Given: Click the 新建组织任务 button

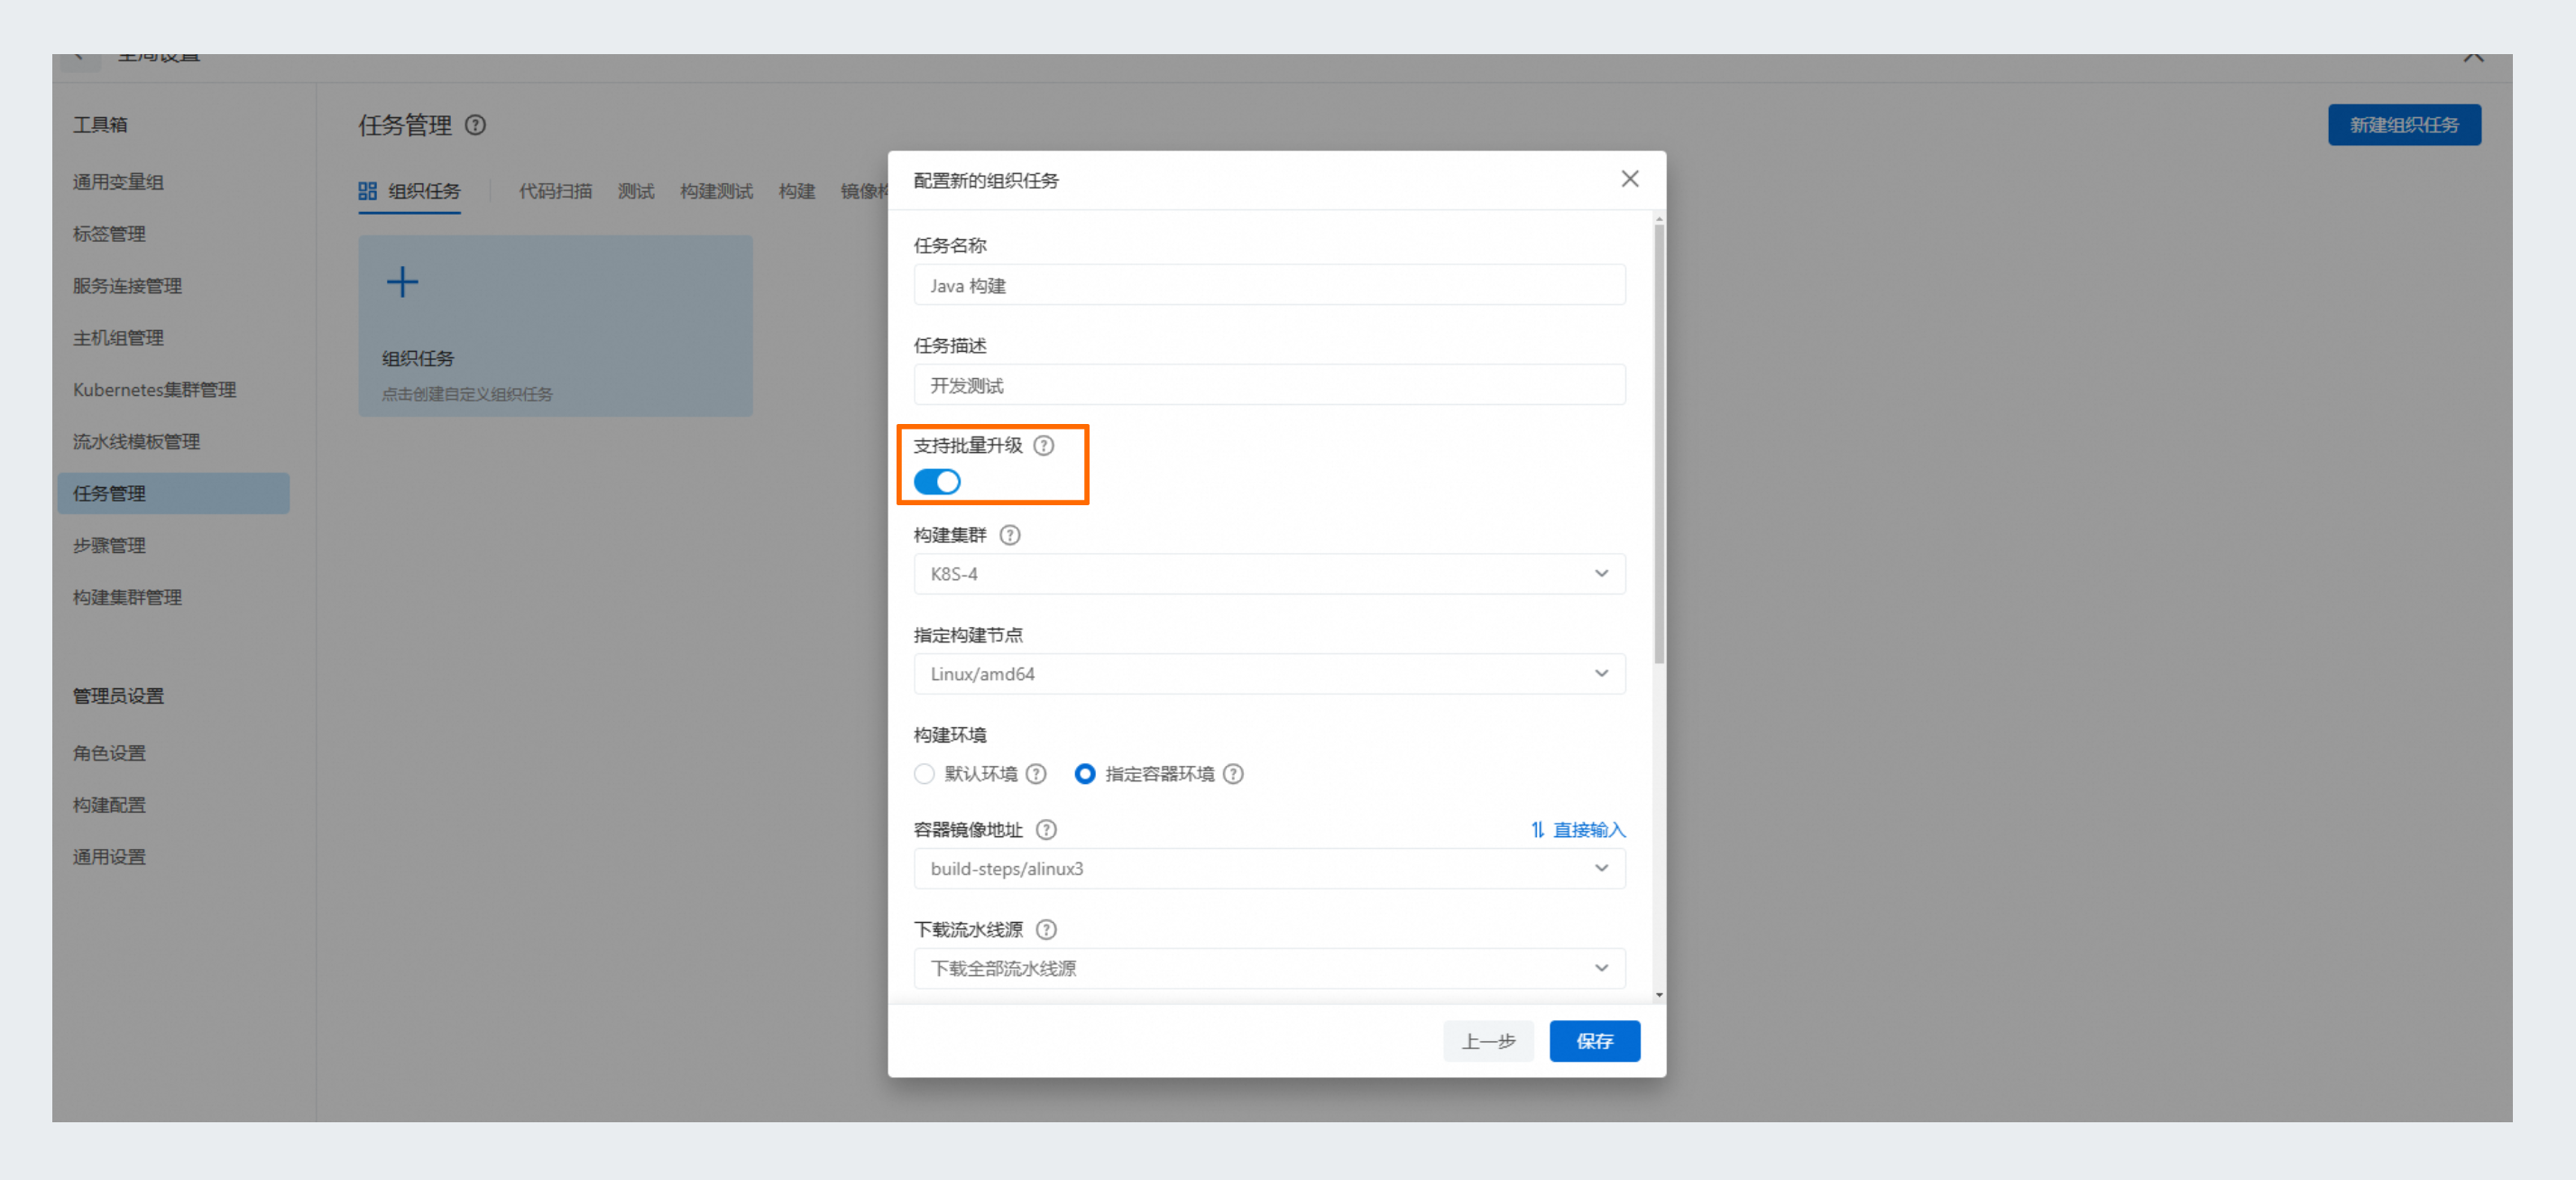Looking at the screenshot, I should click(2404, 125).
